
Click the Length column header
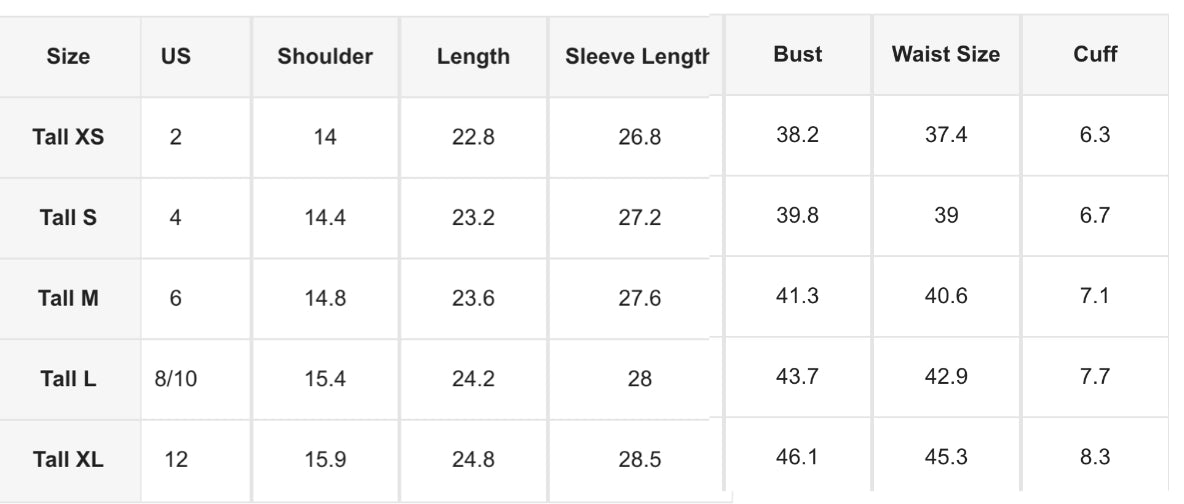pyautogui.click(x=473, y=57)
